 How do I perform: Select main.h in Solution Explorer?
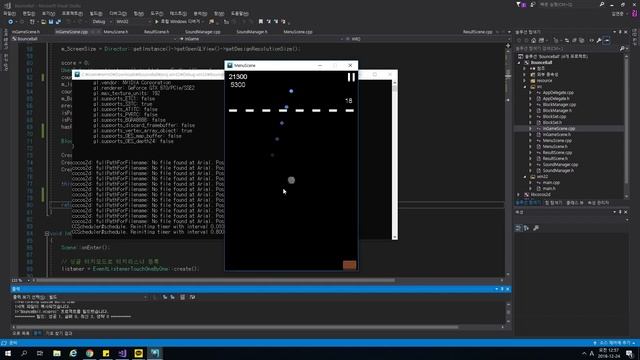pyautogui.click(x=549, y=189)
